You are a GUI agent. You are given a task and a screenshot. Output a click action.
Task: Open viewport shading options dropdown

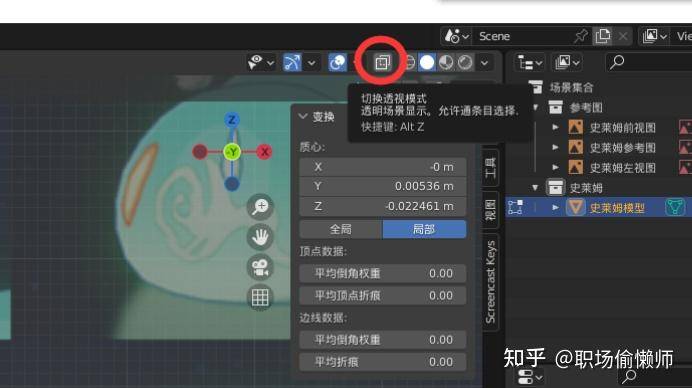(x=485, y=63)
